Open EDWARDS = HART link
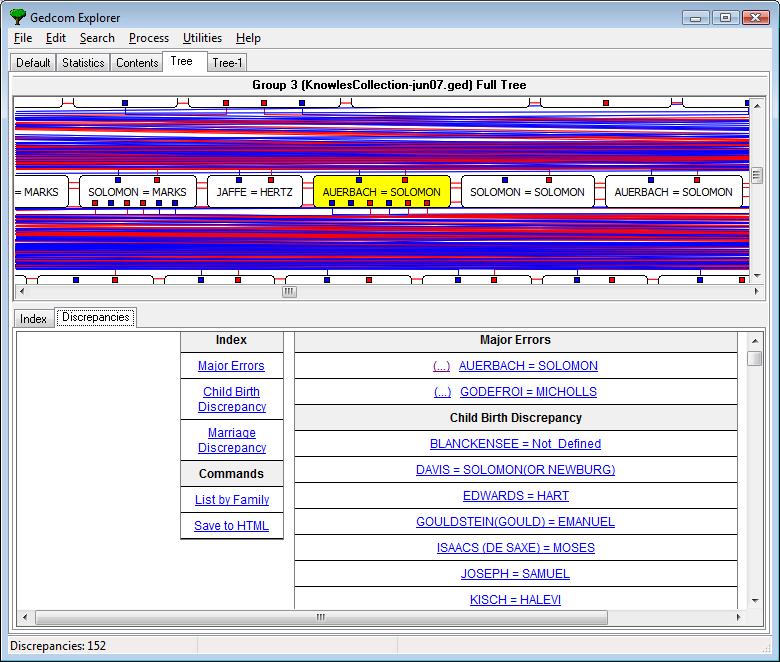 516,495
